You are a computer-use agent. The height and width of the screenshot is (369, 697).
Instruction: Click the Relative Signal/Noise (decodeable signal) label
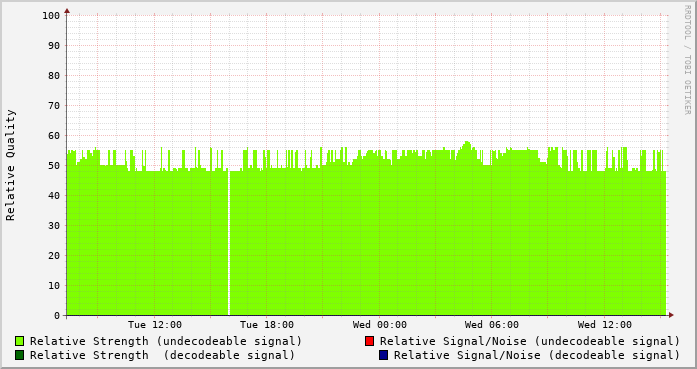click(537, 355)
